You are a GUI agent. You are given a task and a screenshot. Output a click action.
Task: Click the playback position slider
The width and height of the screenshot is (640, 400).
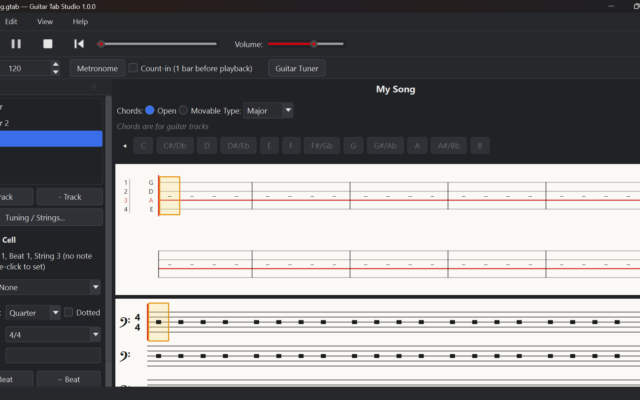[x=158, y=44]
